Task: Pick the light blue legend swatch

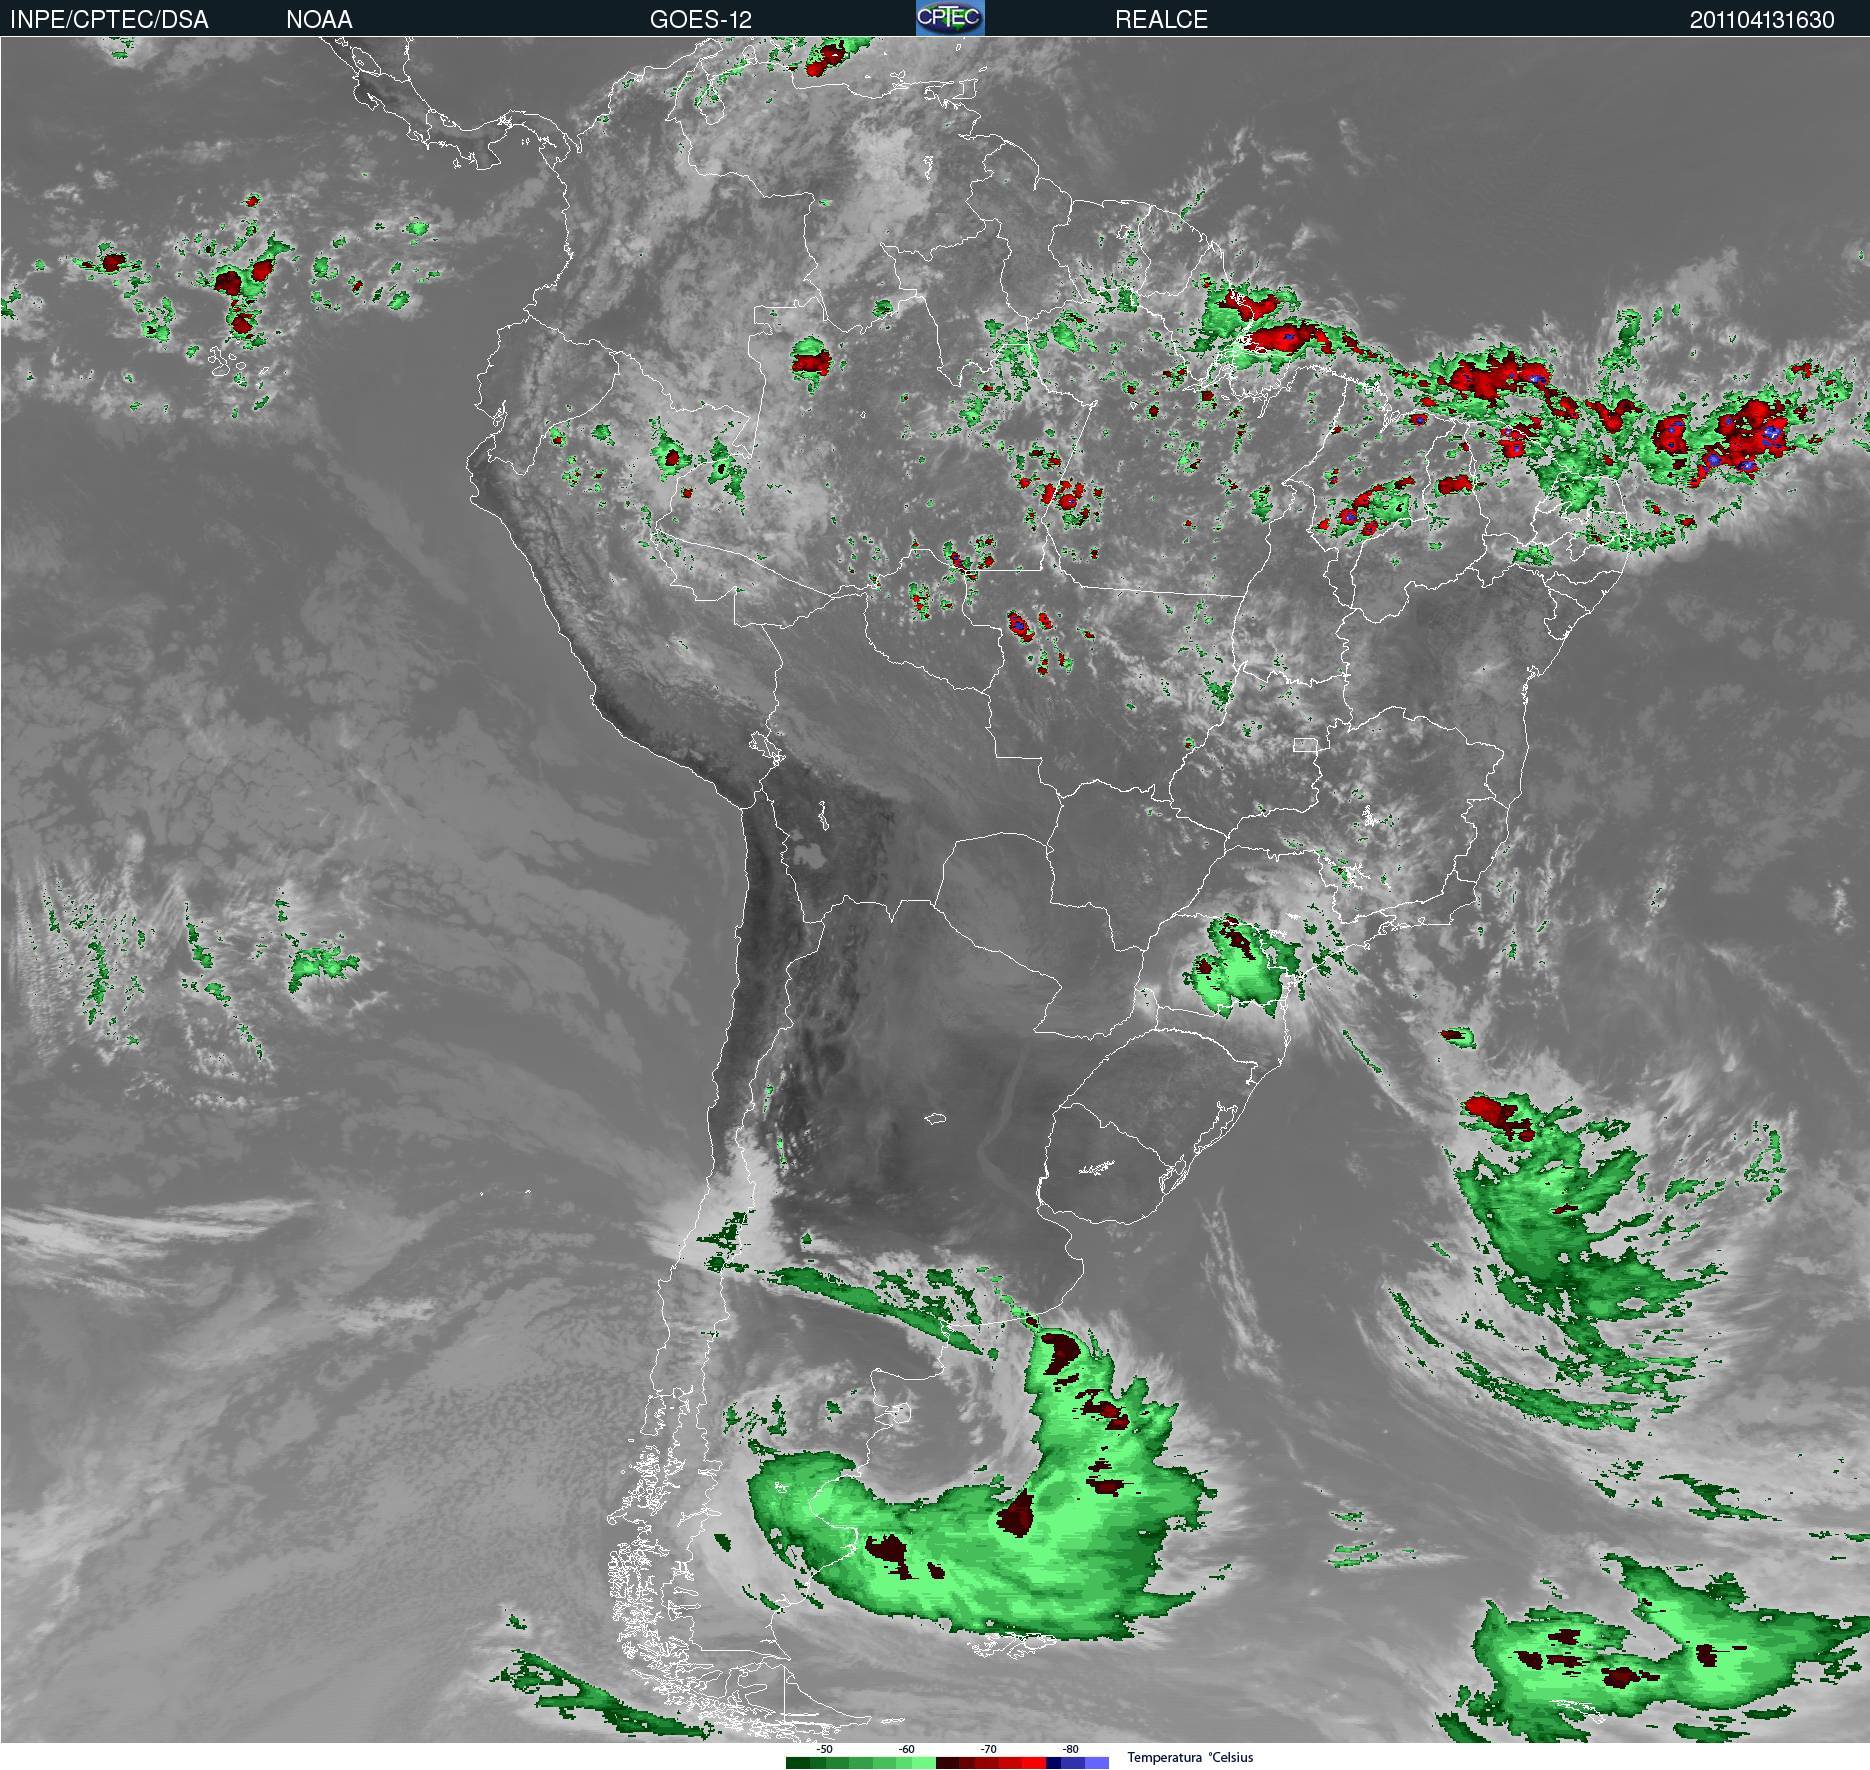Action: tap(1097, 1763)
